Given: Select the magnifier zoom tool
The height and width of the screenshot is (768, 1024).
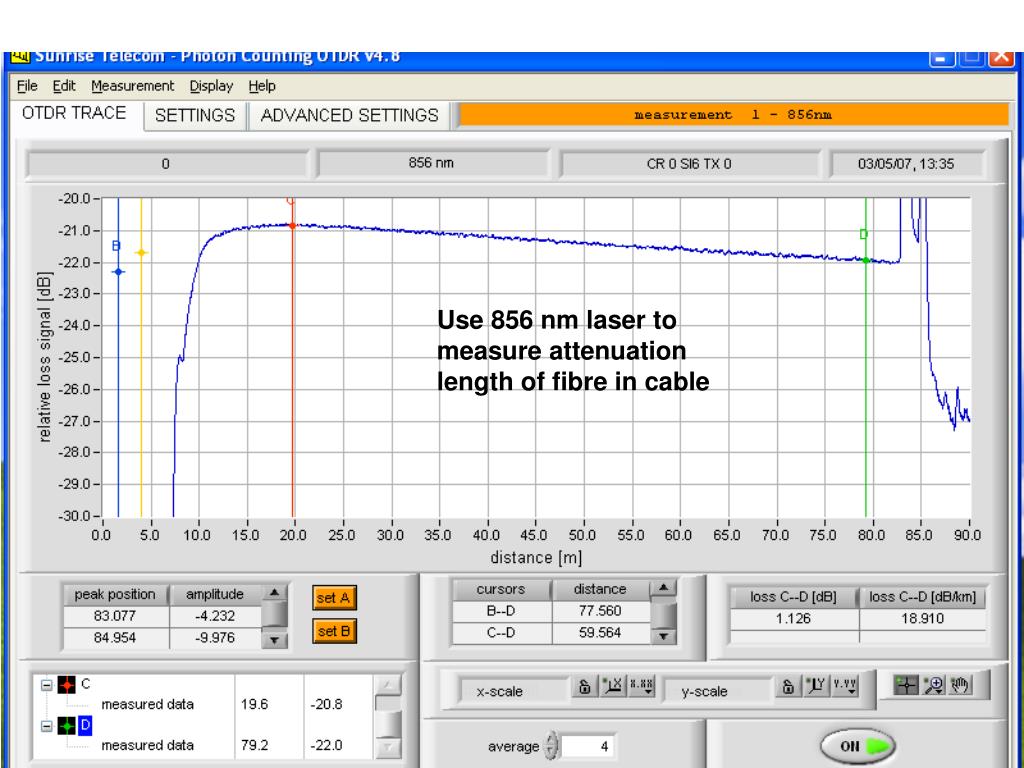Looking at the screenshot, I should (934, 685).
